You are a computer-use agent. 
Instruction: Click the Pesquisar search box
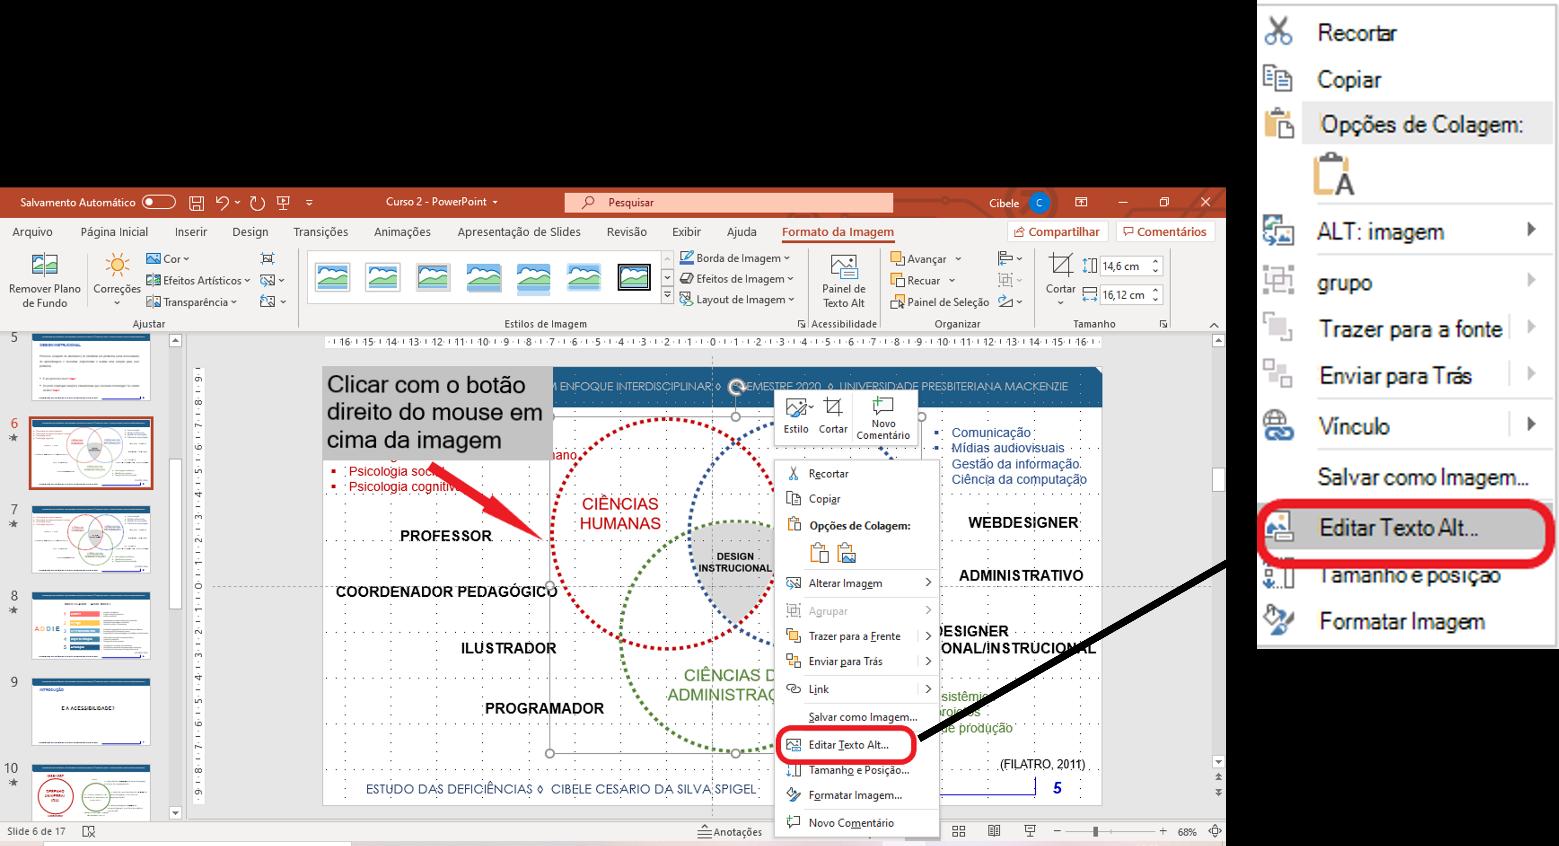731,203
